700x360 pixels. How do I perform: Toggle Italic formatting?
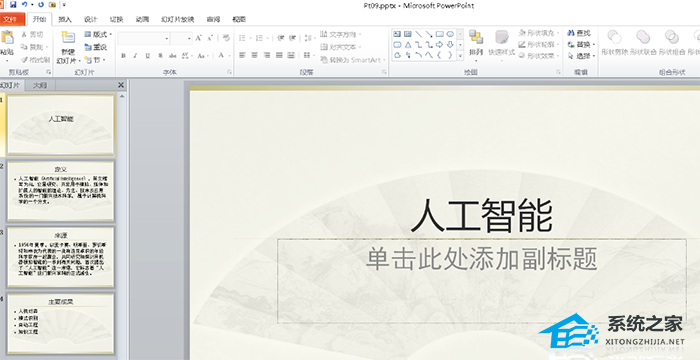(x=136, y=56)
